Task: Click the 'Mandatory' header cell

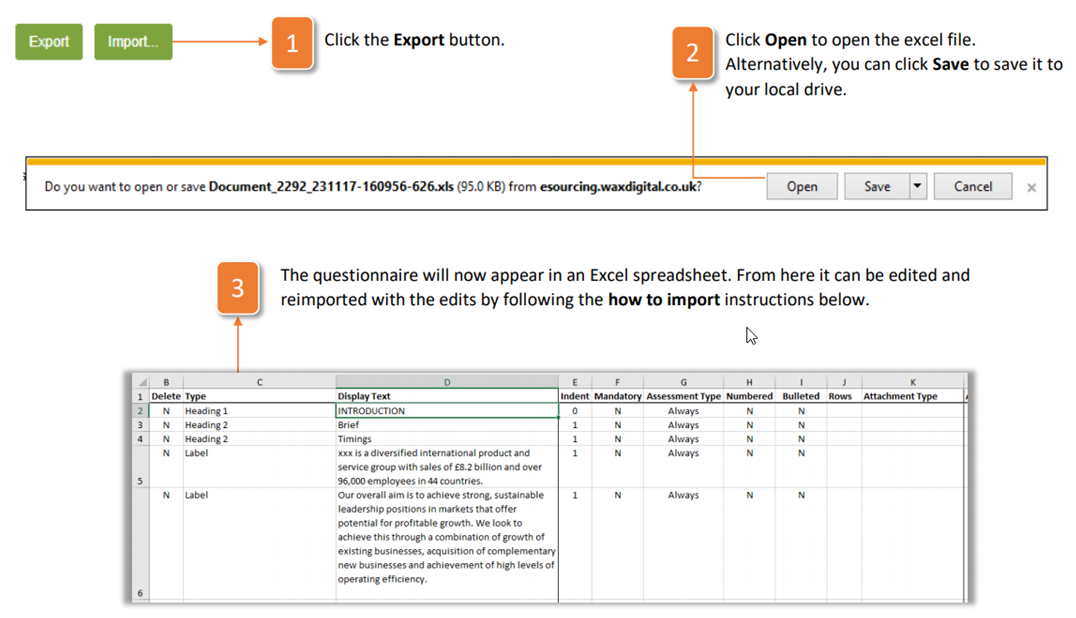Action: pyautogui.click(x=618, y=396)
